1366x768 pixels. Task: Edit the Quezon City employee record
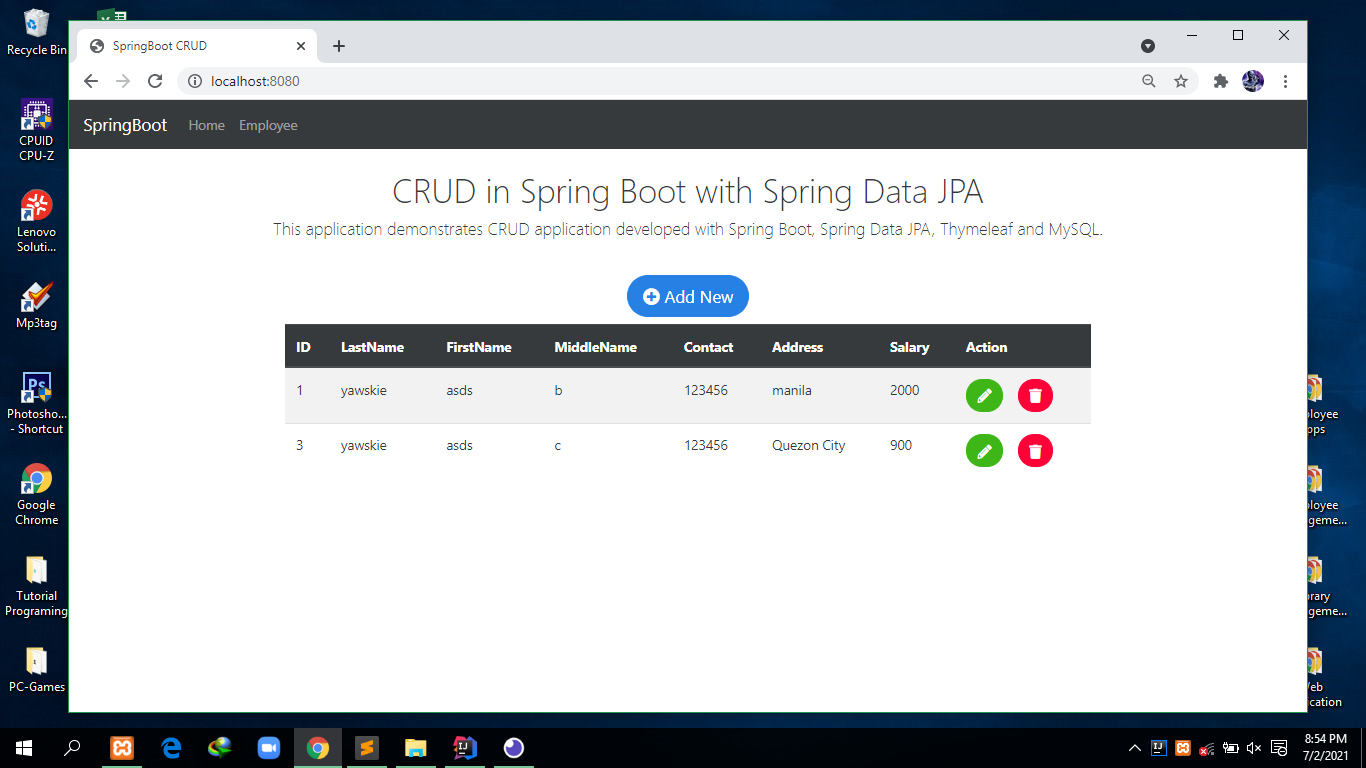point(984,450)
